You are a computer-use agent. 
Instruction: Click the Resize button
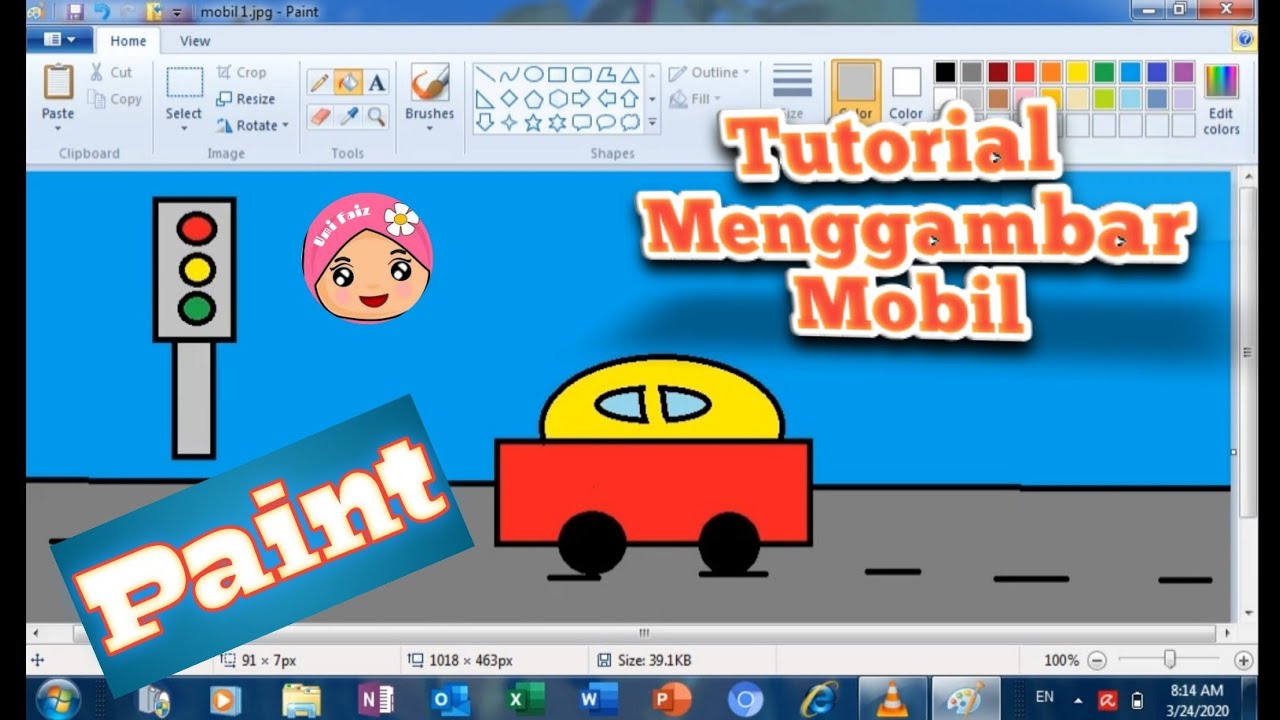click(x=246, y=99)
